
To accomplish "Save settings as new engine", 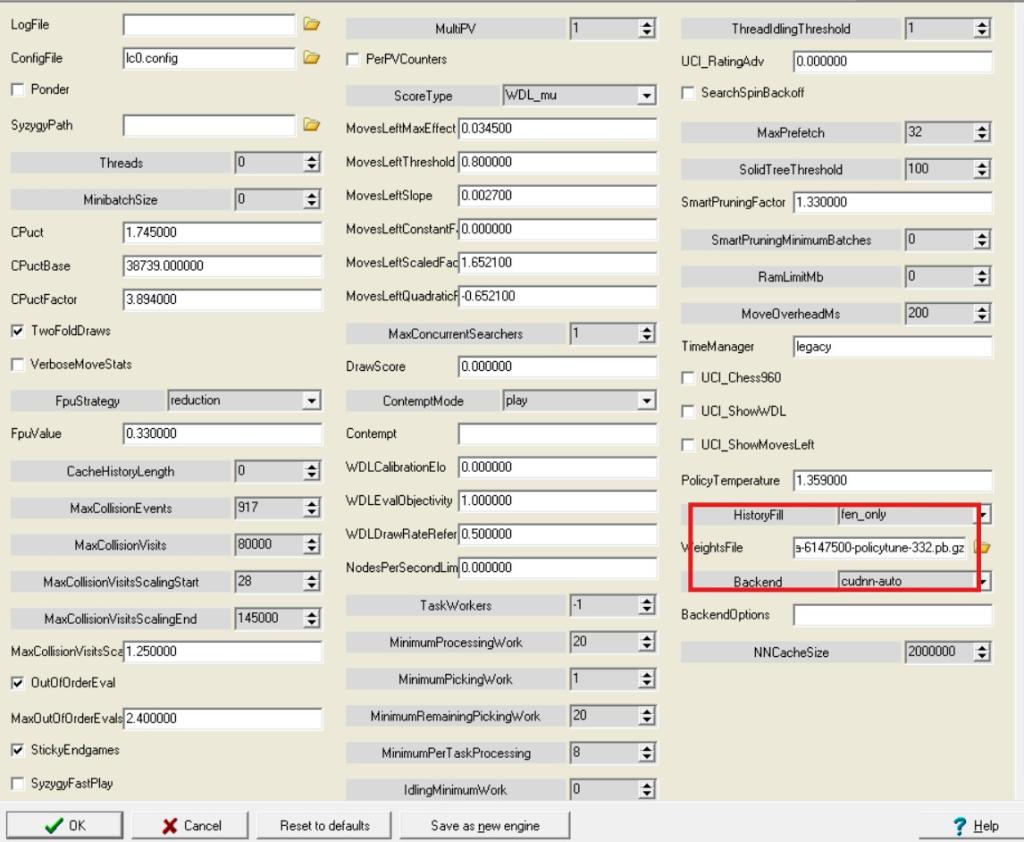I will pyautogui.click(x=485, y=825).
